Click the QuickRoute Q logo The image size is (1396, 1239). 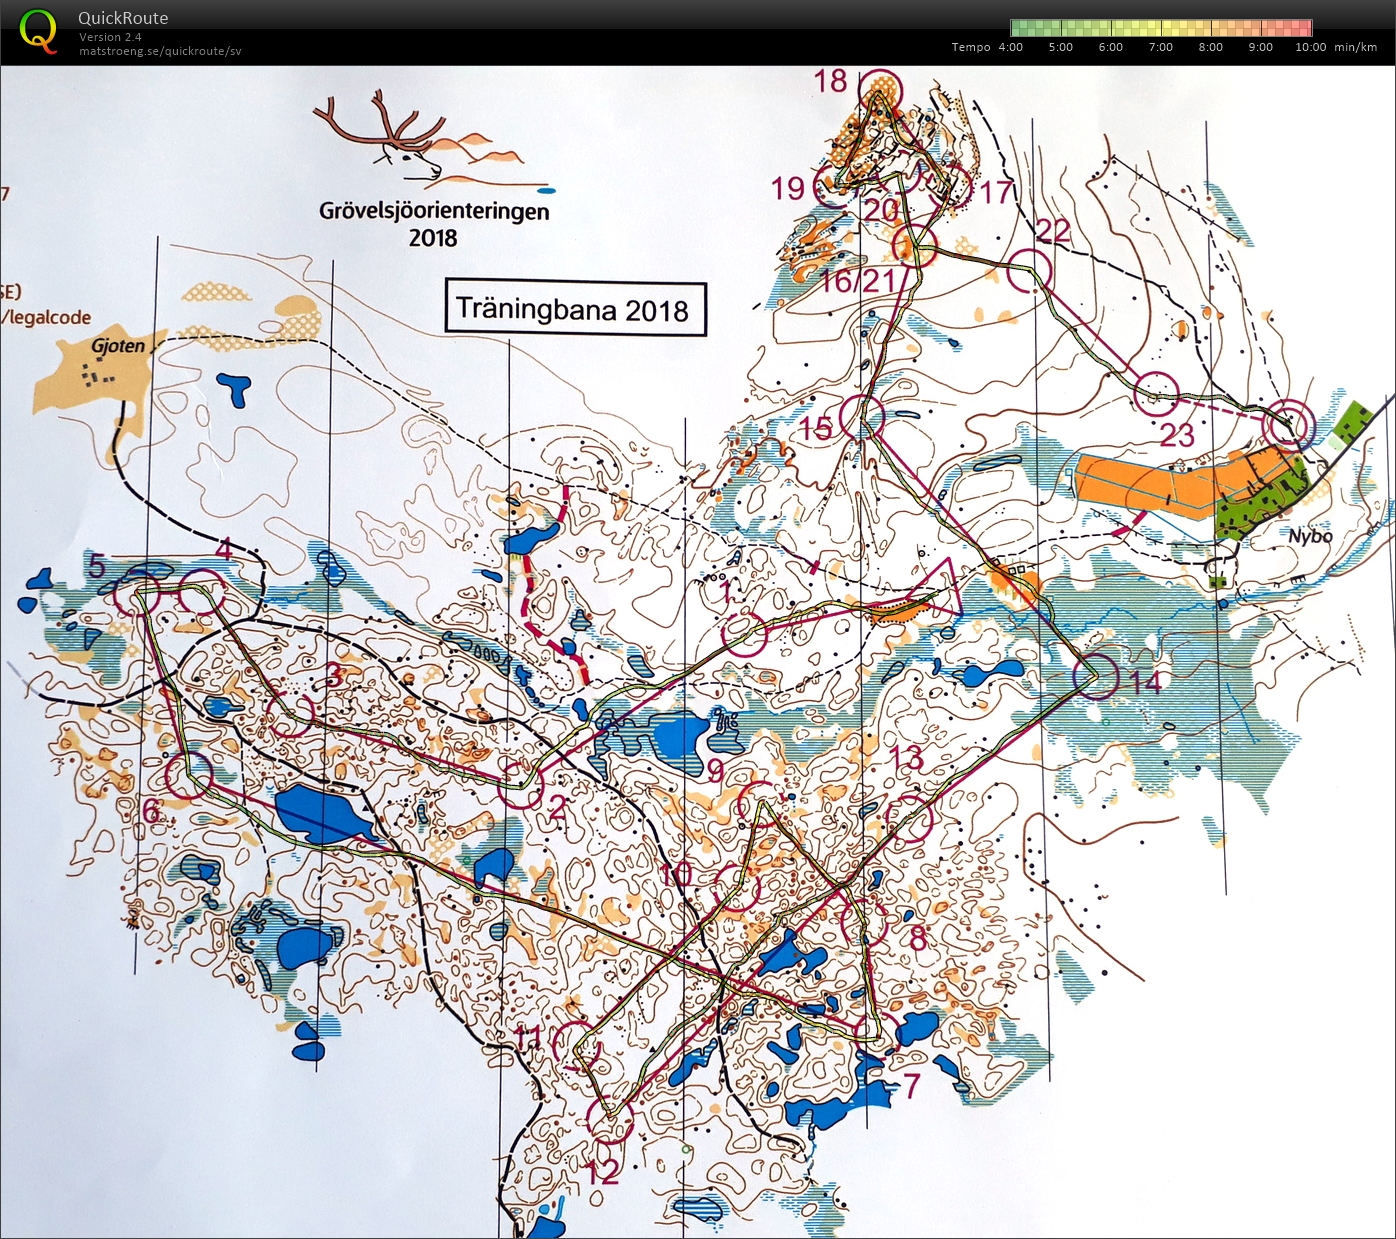pyautogui.click(x=38, y=30)
